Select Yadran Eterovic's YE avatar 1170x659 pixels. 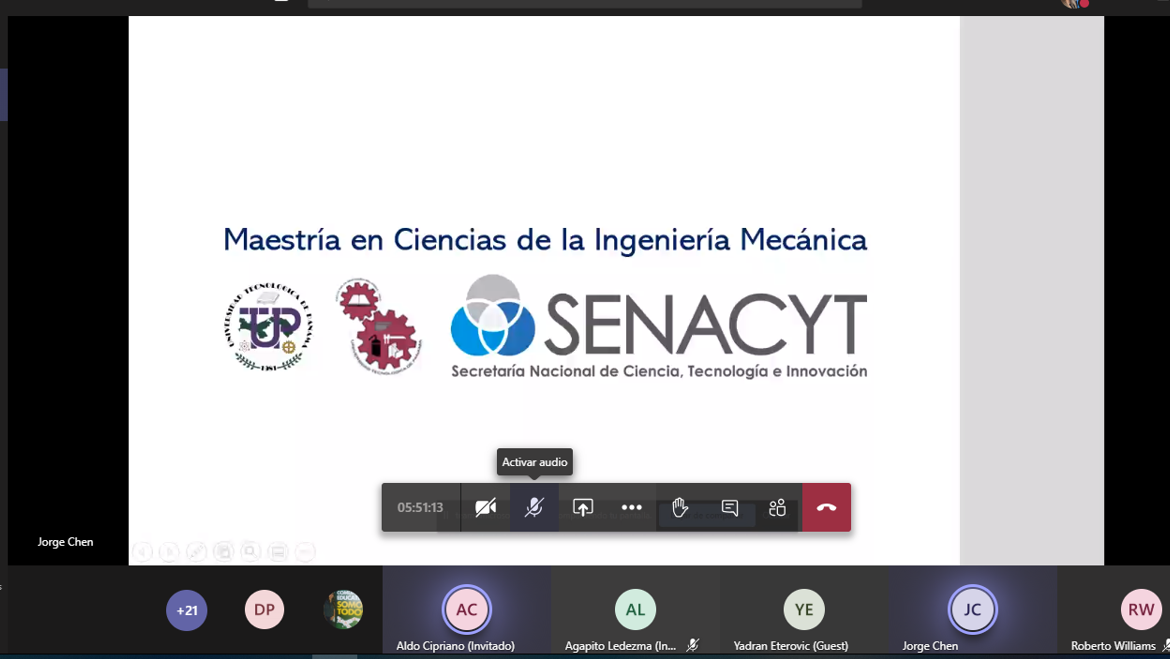[804, 609]
